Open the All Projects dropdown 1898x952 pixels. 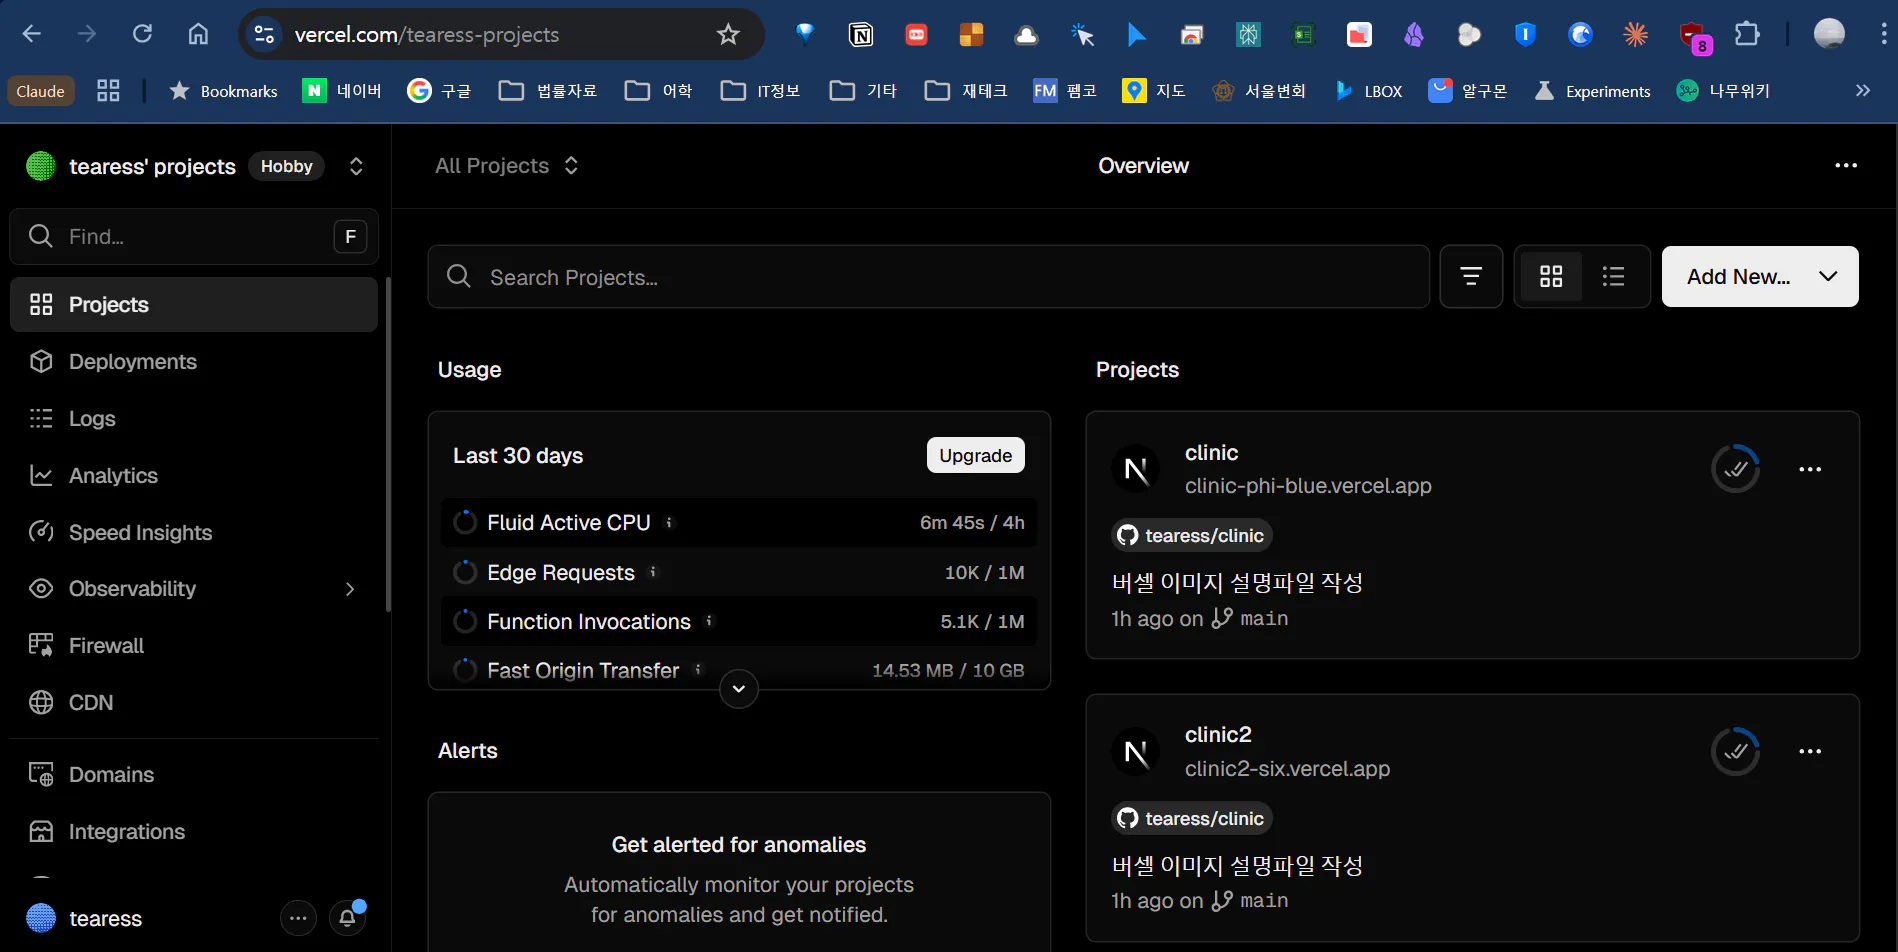(x=507, y=166)
